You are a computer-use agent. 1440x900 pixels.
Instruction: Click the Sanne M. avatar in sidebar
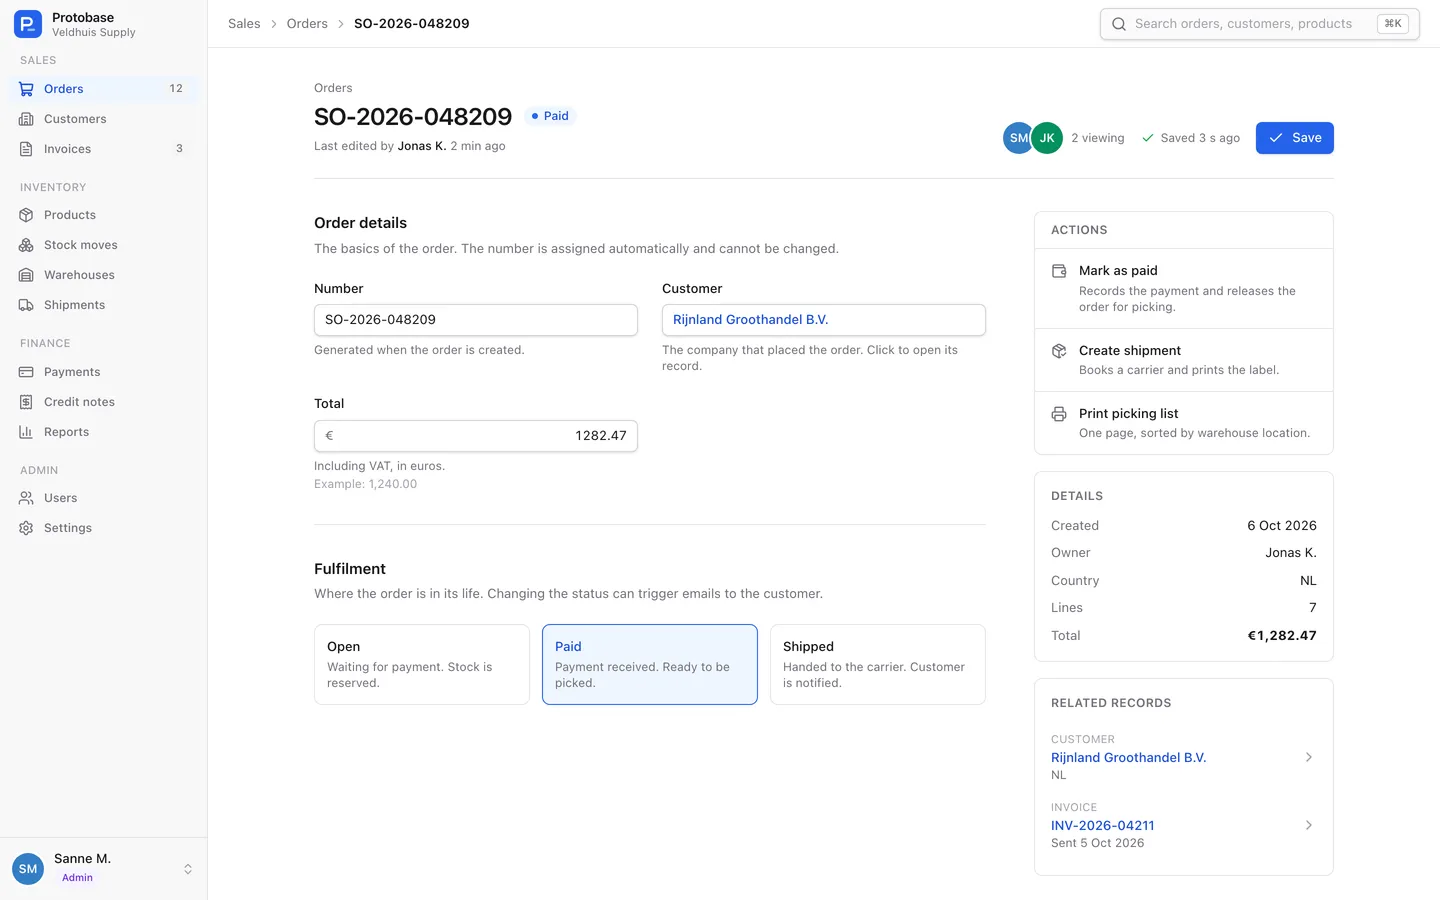coord(28,869)
